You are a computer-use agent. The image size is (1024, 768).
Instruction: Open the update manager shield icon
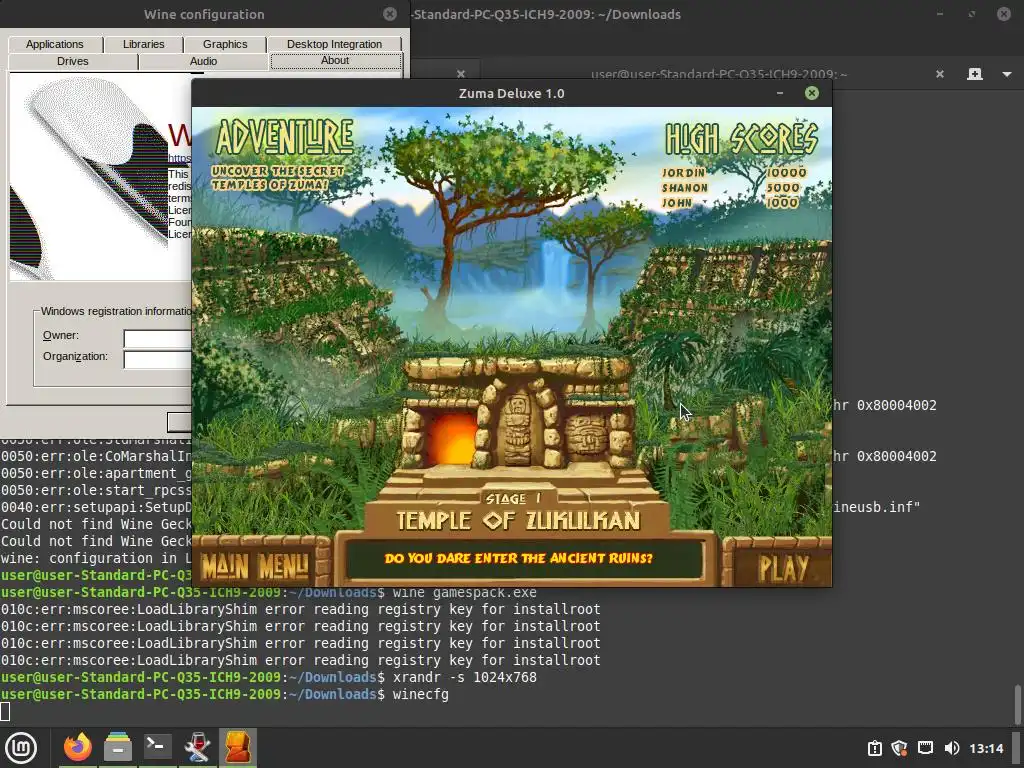(x=899, y=748)
